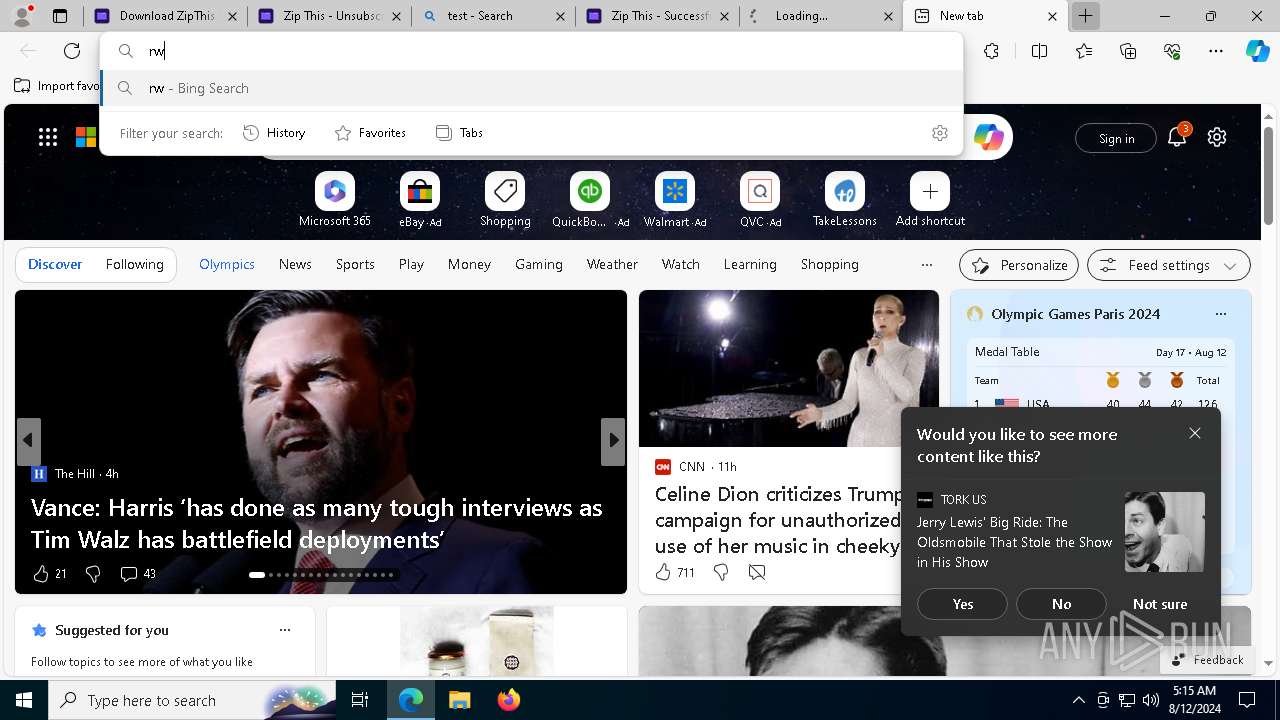Switch to test - Search tab

click(x=494, y=16)
